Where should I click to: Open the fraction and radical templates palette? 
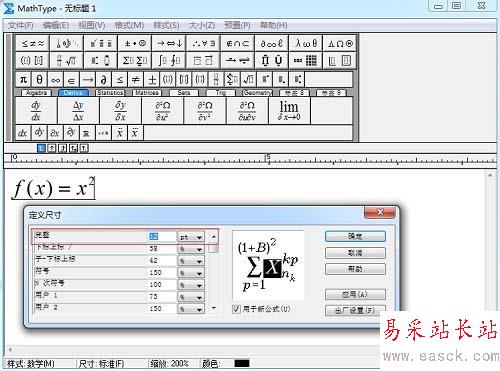point(67,60)
